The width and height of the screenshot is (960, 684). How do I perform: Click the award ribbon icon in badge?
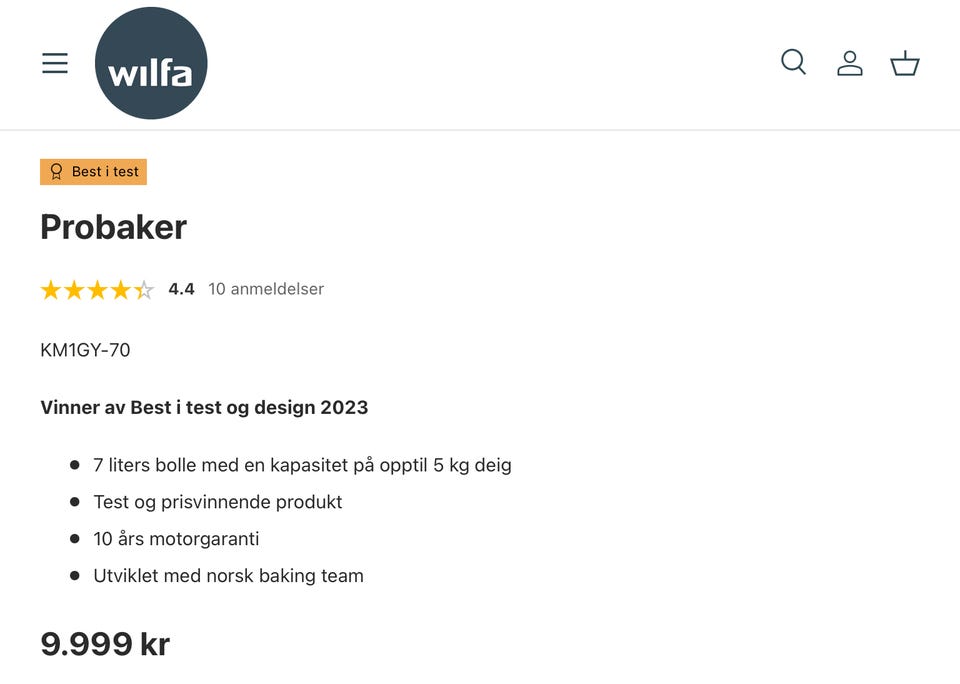(x=56, y=172)
